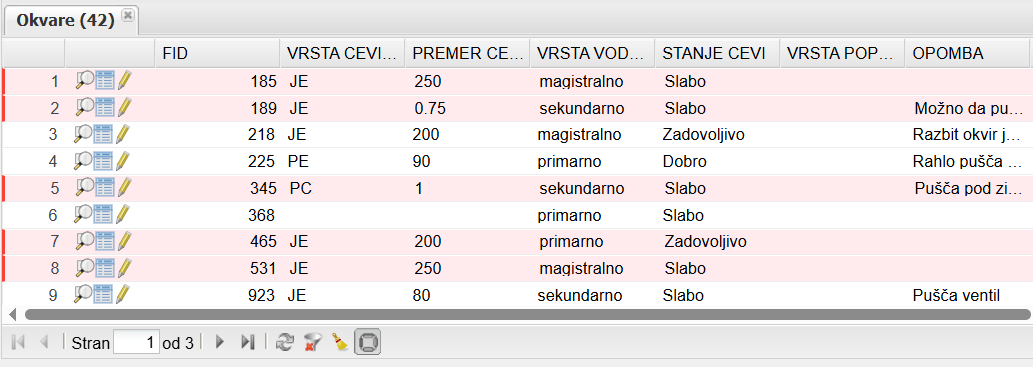The image size is (1033, 367).
Task: Zoom to feature in row 1 with magnifier
Action: 84,81
